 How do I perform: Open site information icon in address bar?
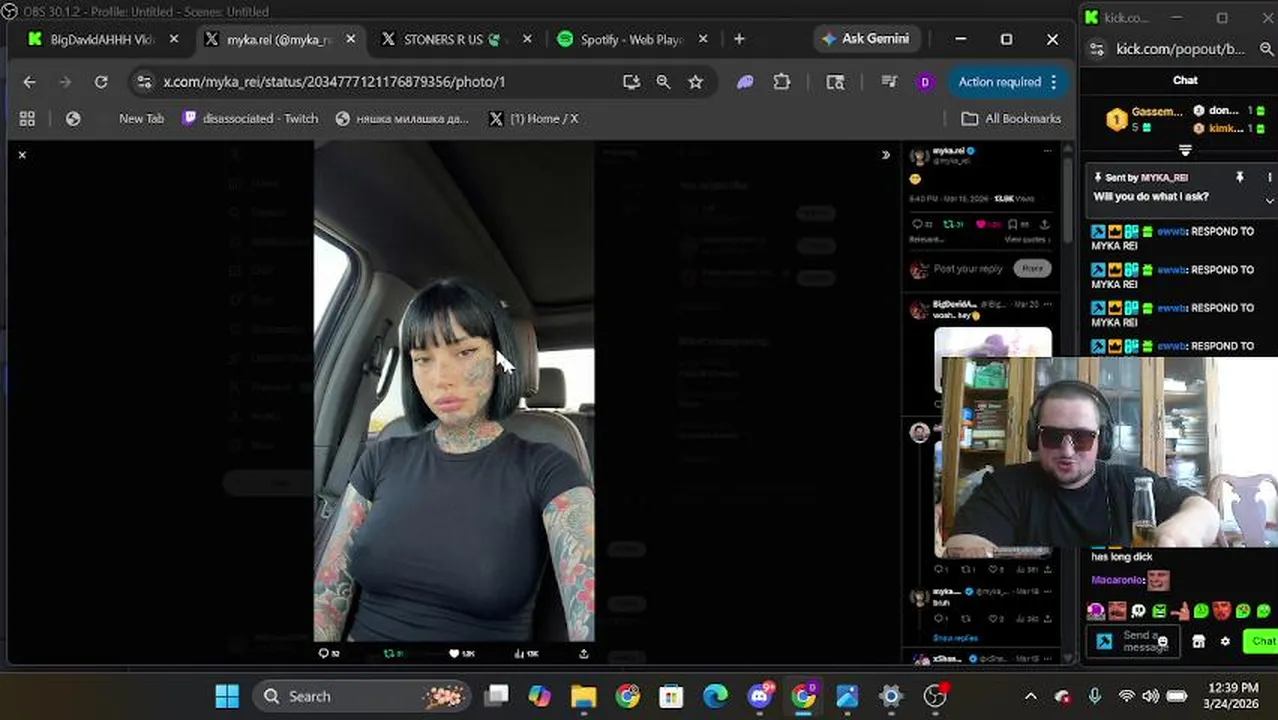144,82
